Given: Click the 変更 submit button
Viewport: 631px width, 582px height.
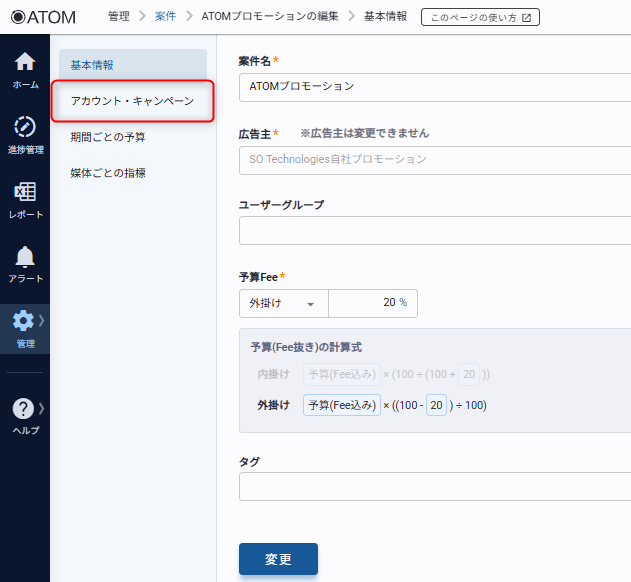Looking at the screenshot, I should click(278, 559).
